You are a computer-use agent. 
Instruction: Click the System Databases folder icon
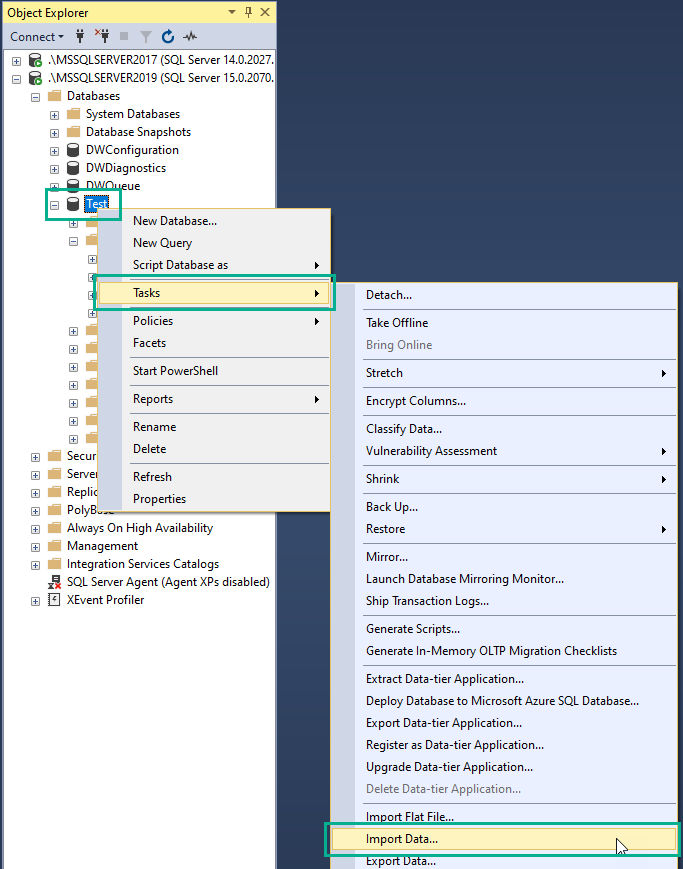pyautogui.click(x=73, y=114)
